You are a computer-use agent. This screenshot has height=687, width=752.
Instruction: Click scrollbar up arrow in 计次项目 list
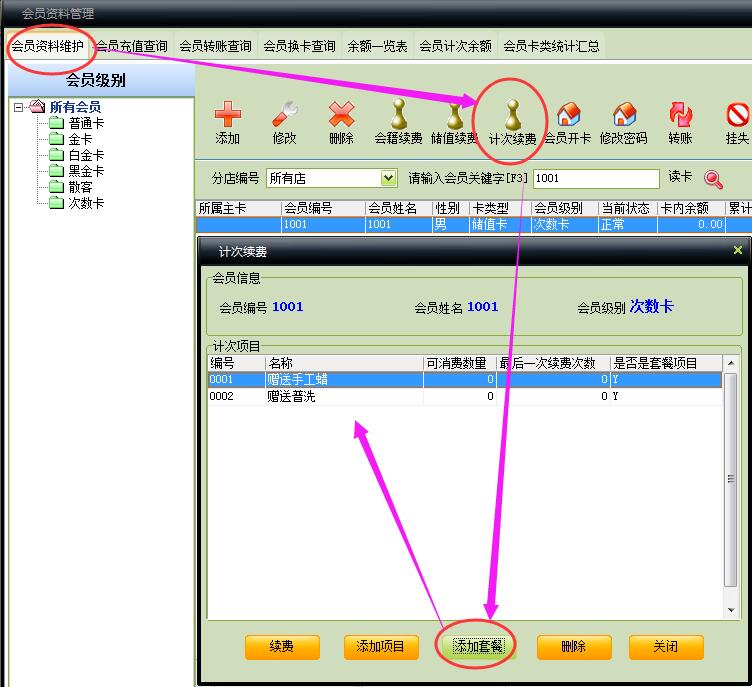pyautogui.click(x=730, y=363)
